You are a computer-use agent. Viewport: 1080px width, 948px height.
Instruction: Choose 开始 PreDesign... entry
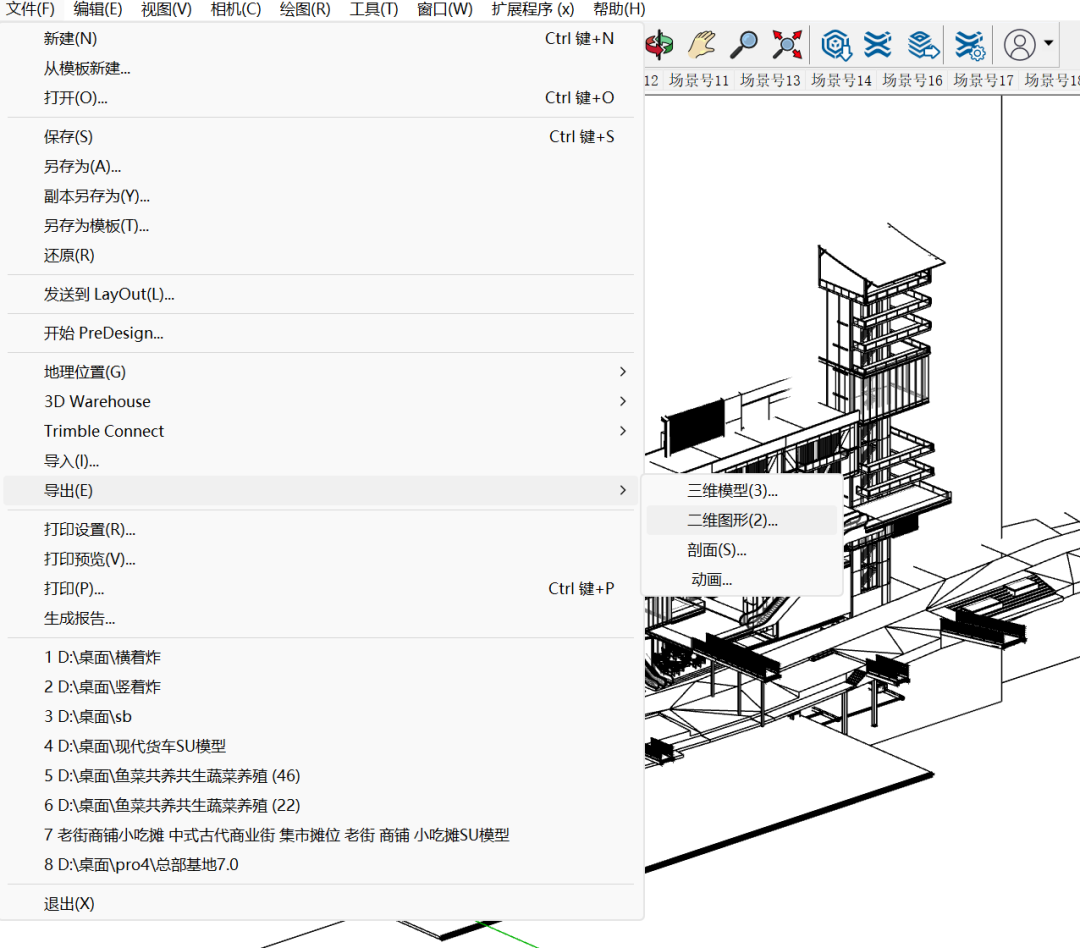[x=320, y=333]
